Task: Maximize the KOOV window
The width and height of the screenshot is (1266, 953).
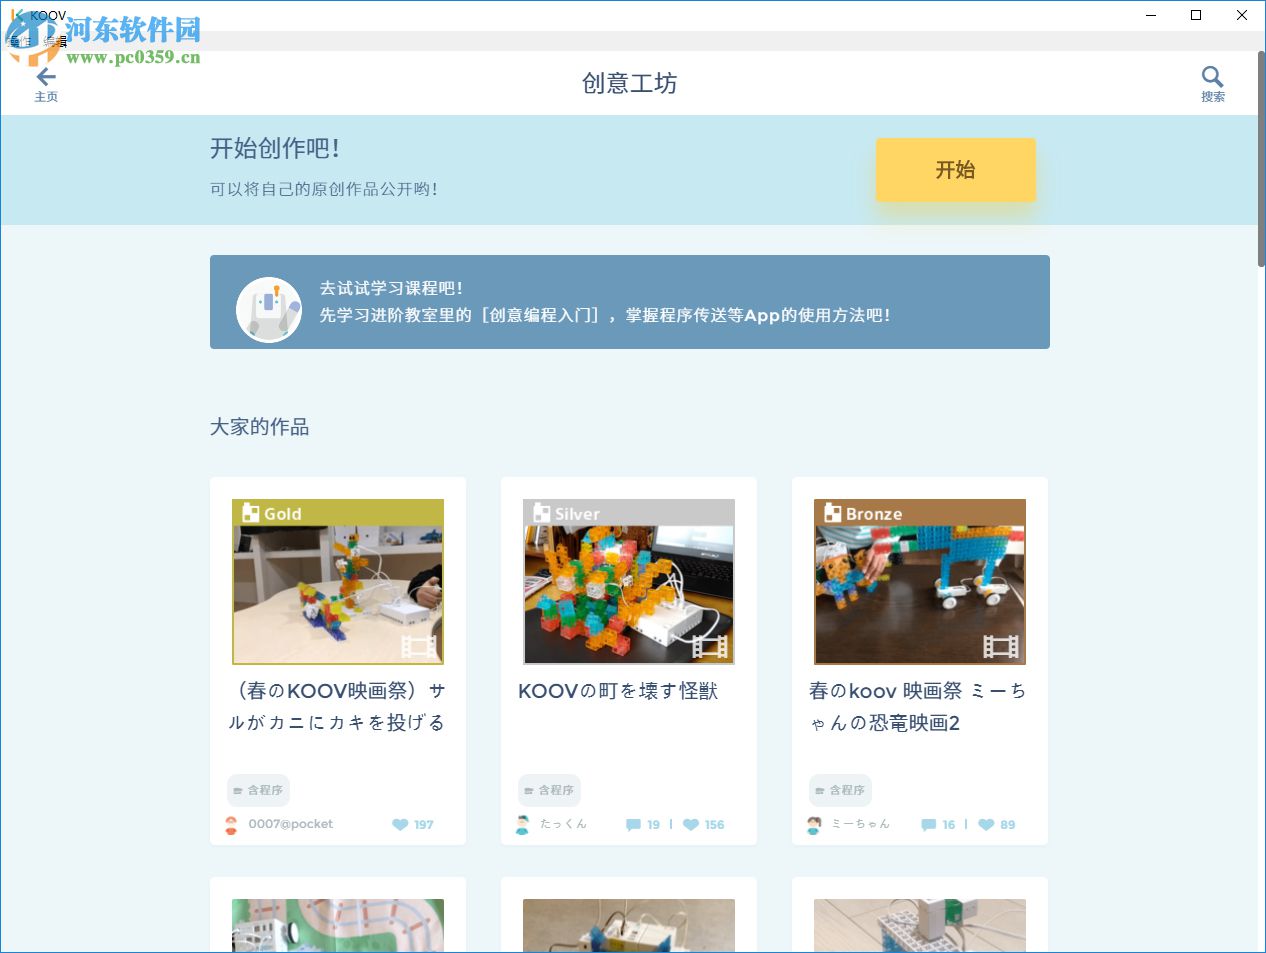Action: point(1196,15)
